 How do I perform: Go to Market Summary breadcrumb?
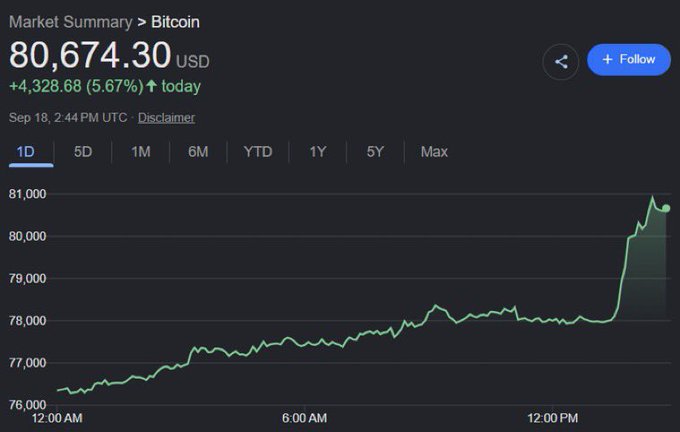71,22
